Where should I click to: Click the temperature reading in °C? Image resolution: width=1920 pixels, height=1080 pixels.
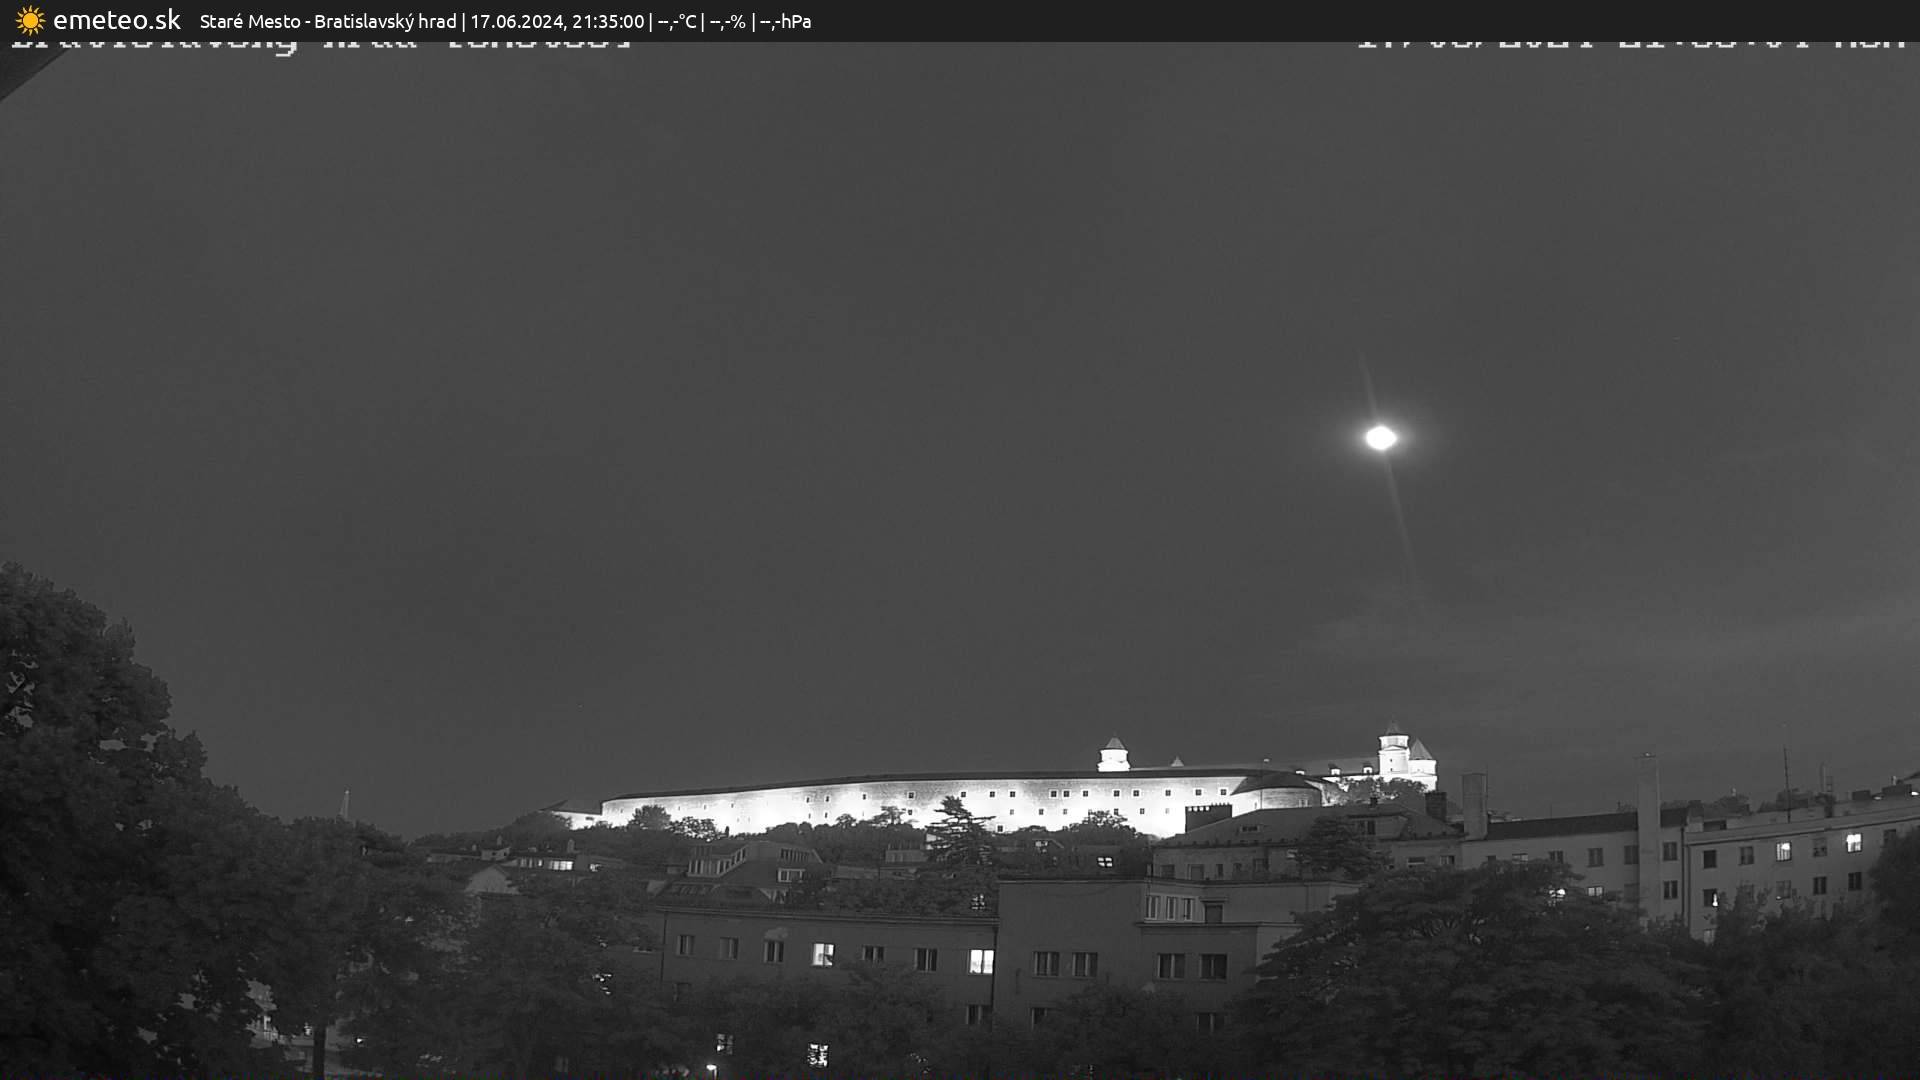coord(677,21)
